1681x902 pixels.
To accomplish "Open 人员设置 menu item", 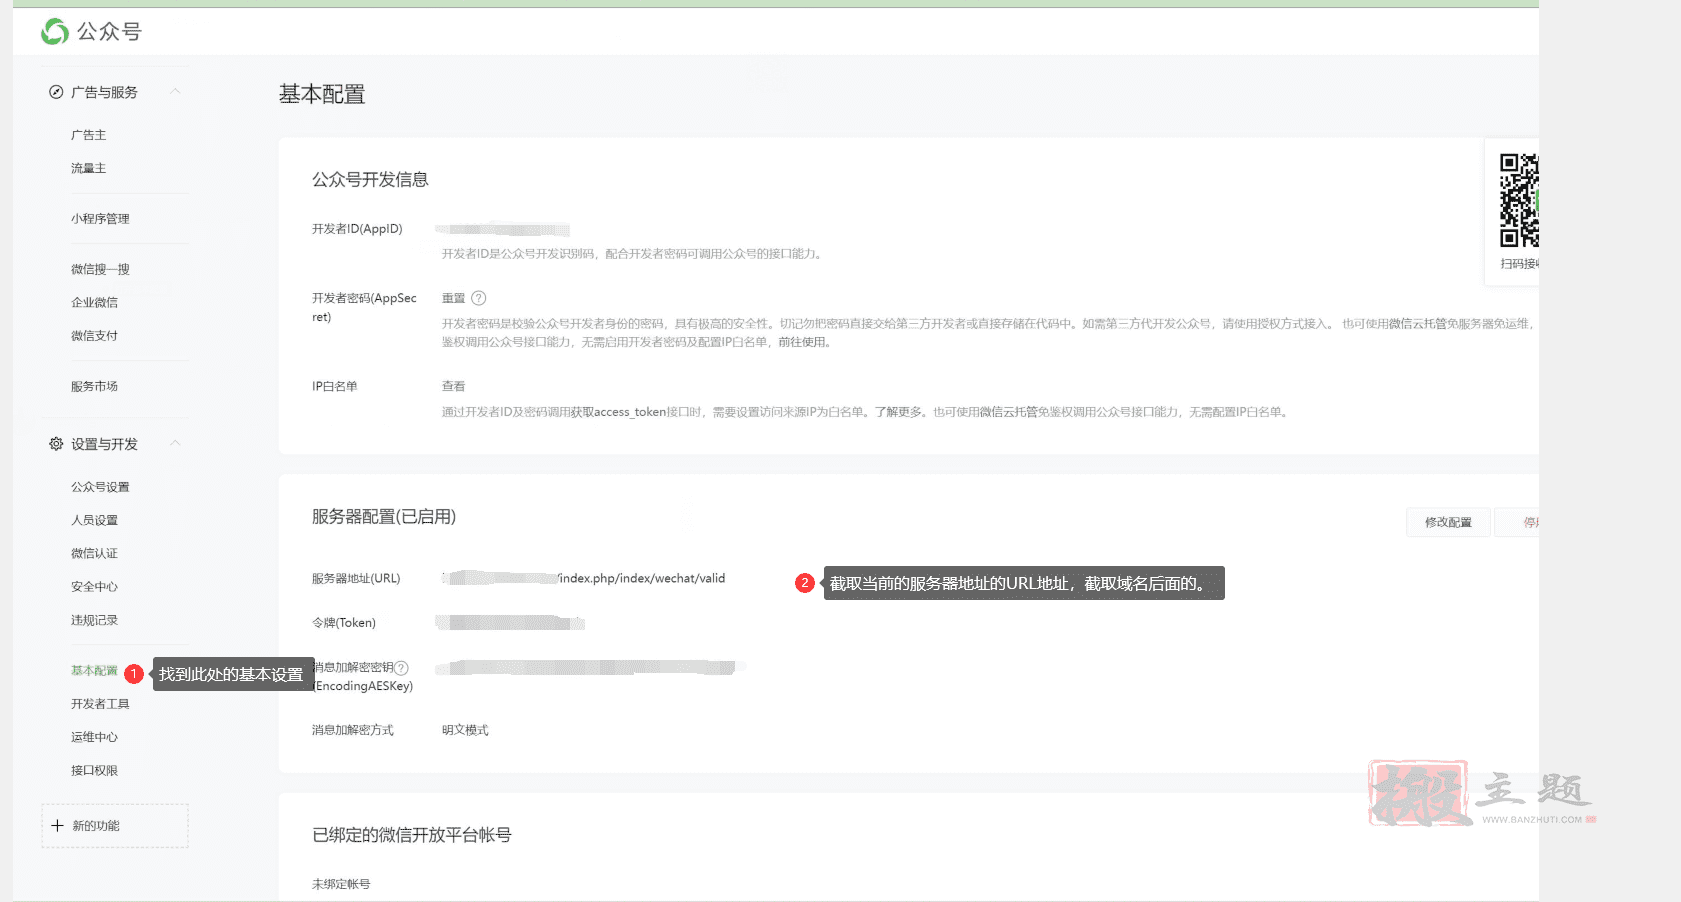I will pos(94,520).
